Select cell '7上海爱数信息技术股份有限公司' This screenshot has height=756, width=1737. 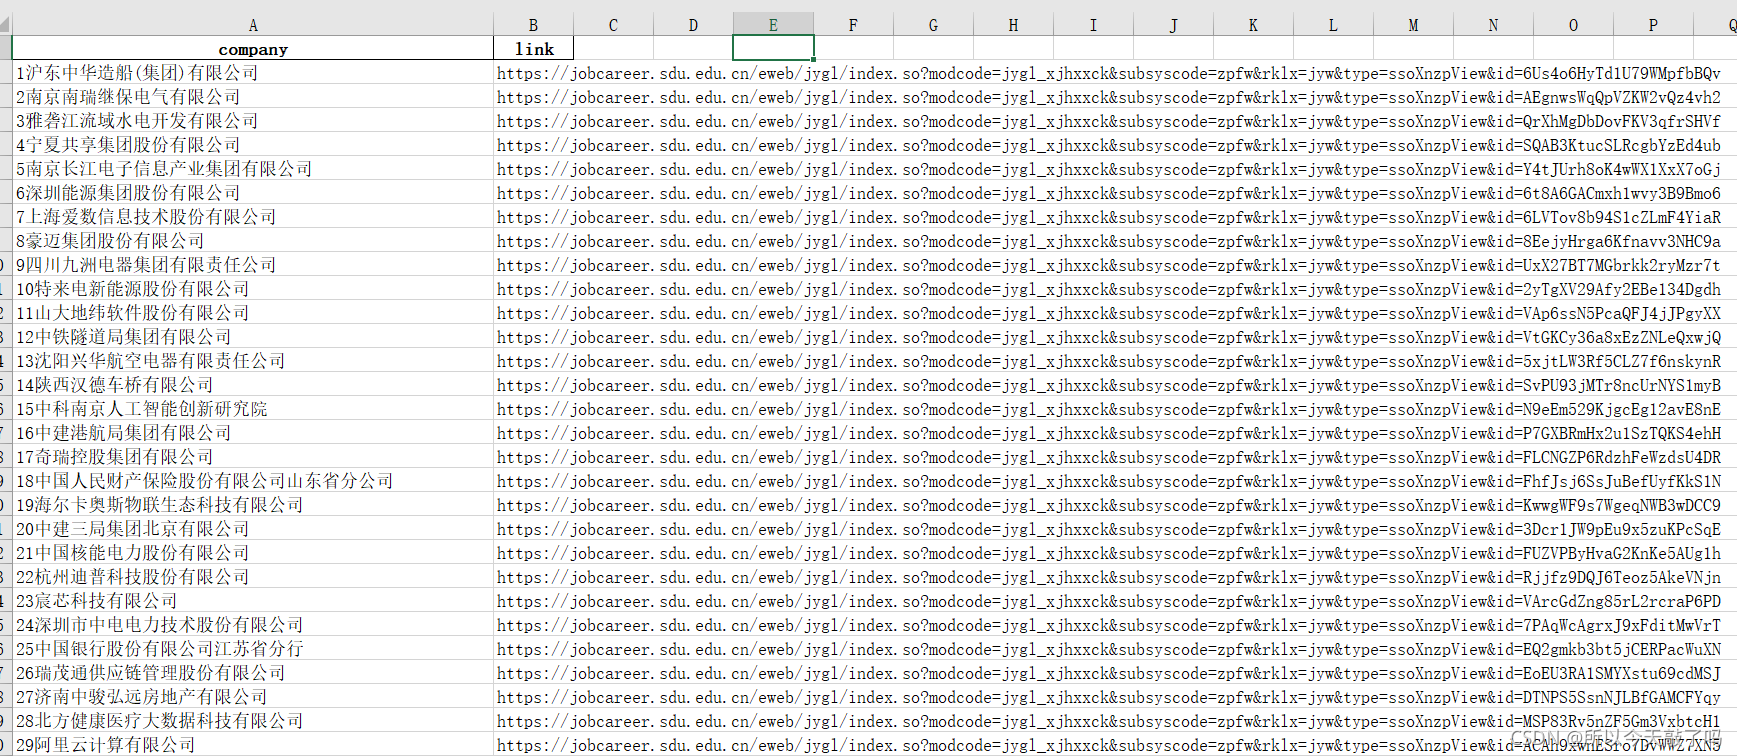[252, 216]
